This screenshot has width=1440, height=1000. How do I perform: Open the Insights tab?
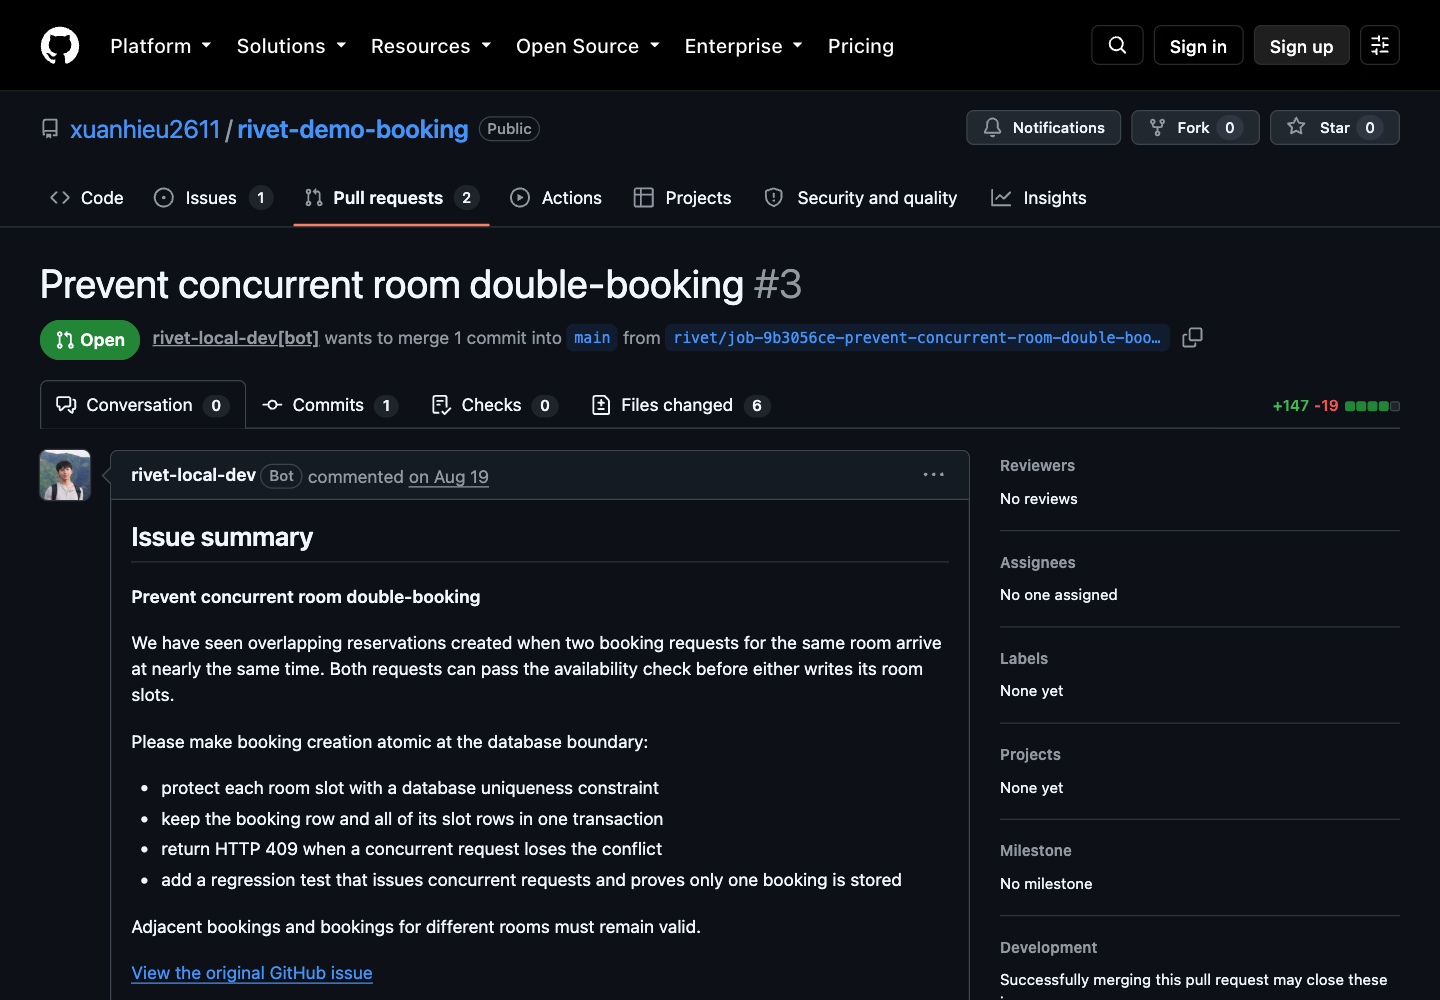[1039, 198]
